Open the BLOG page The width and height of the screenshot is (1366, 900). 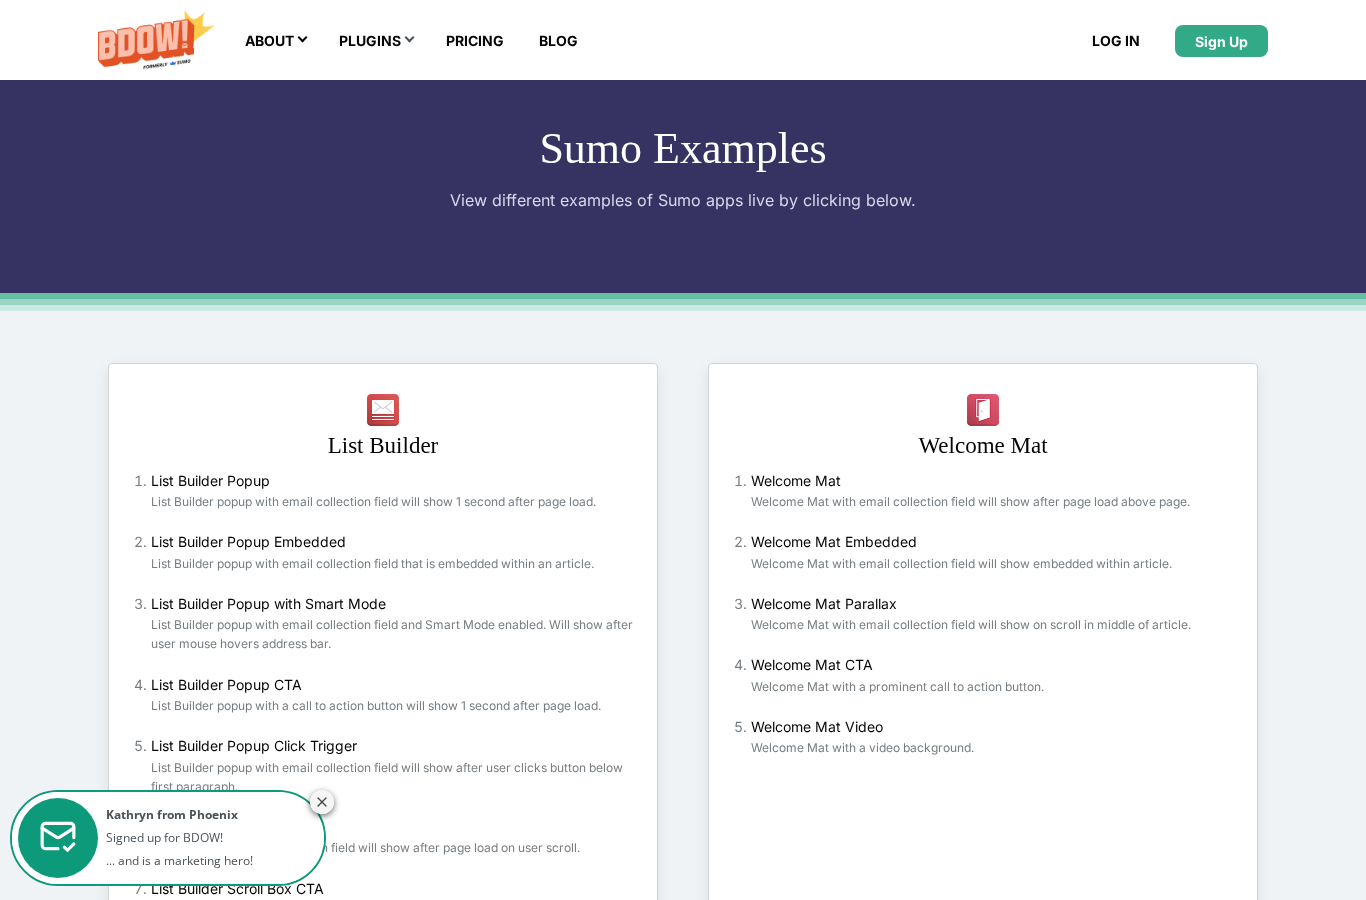(x=558, y=41)
